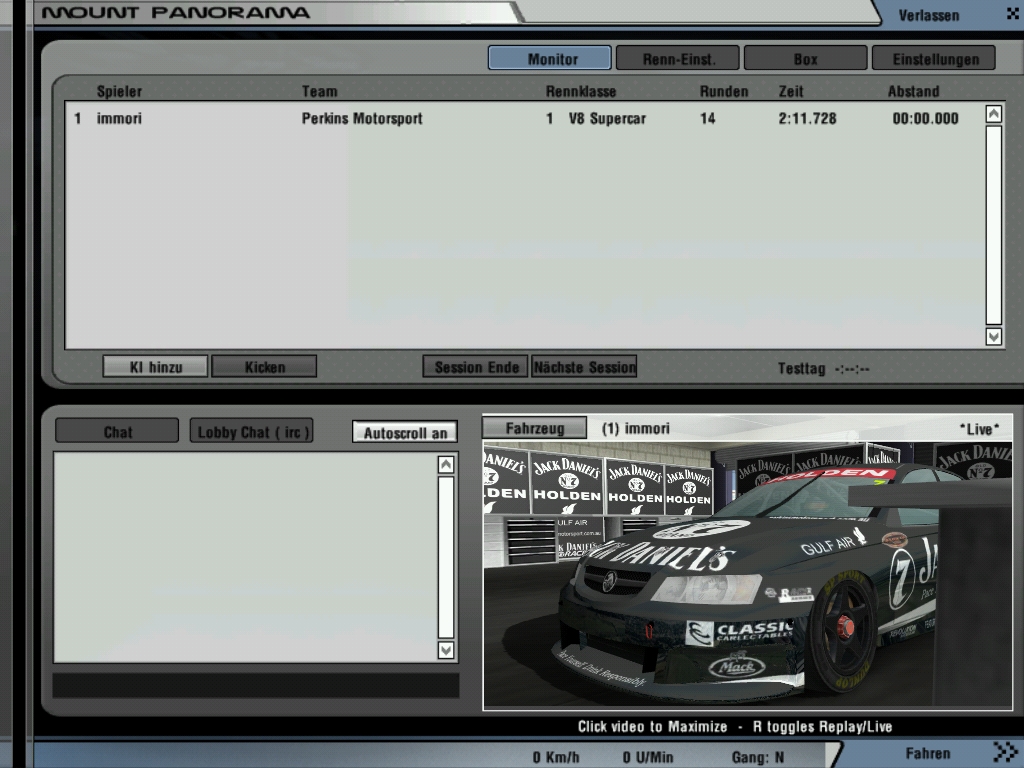Click the Abstand column header

913,91
